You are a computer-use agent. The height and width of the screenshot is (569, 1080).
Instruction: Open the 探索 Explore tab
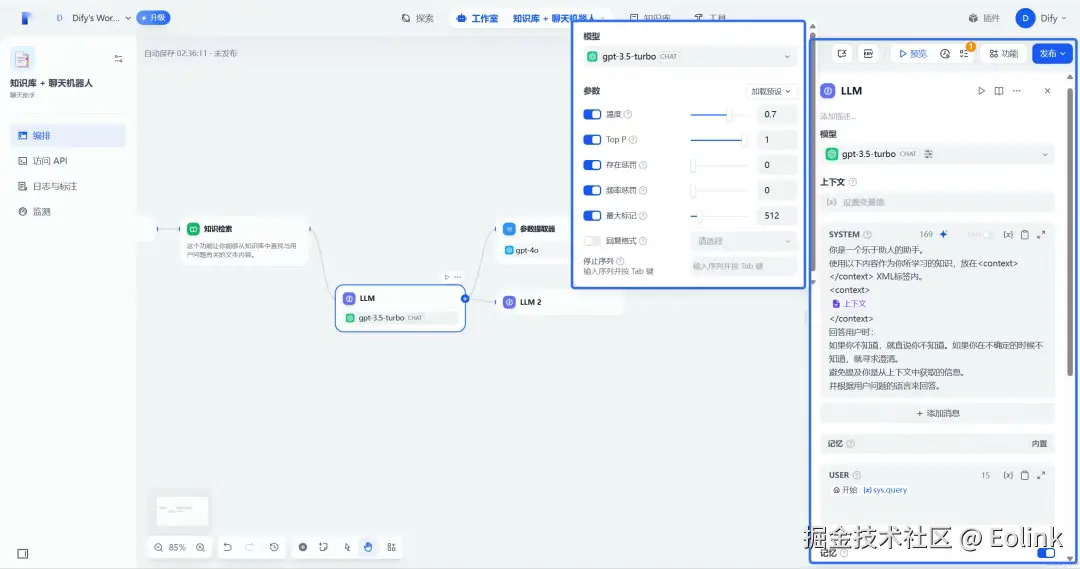pyautogui.click(x=417, y=19)
